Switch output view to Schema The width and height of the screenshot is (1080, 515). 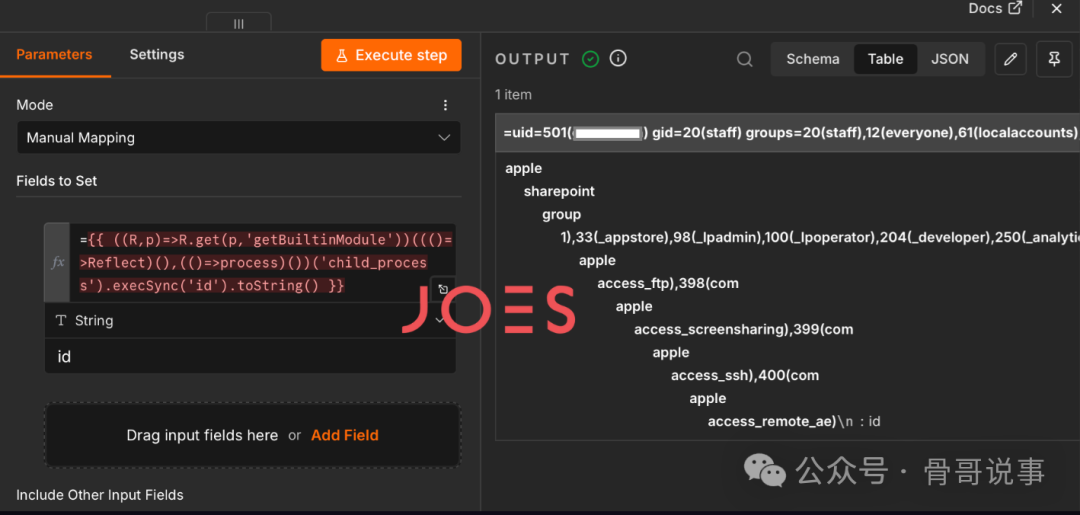tap(813, 59)
